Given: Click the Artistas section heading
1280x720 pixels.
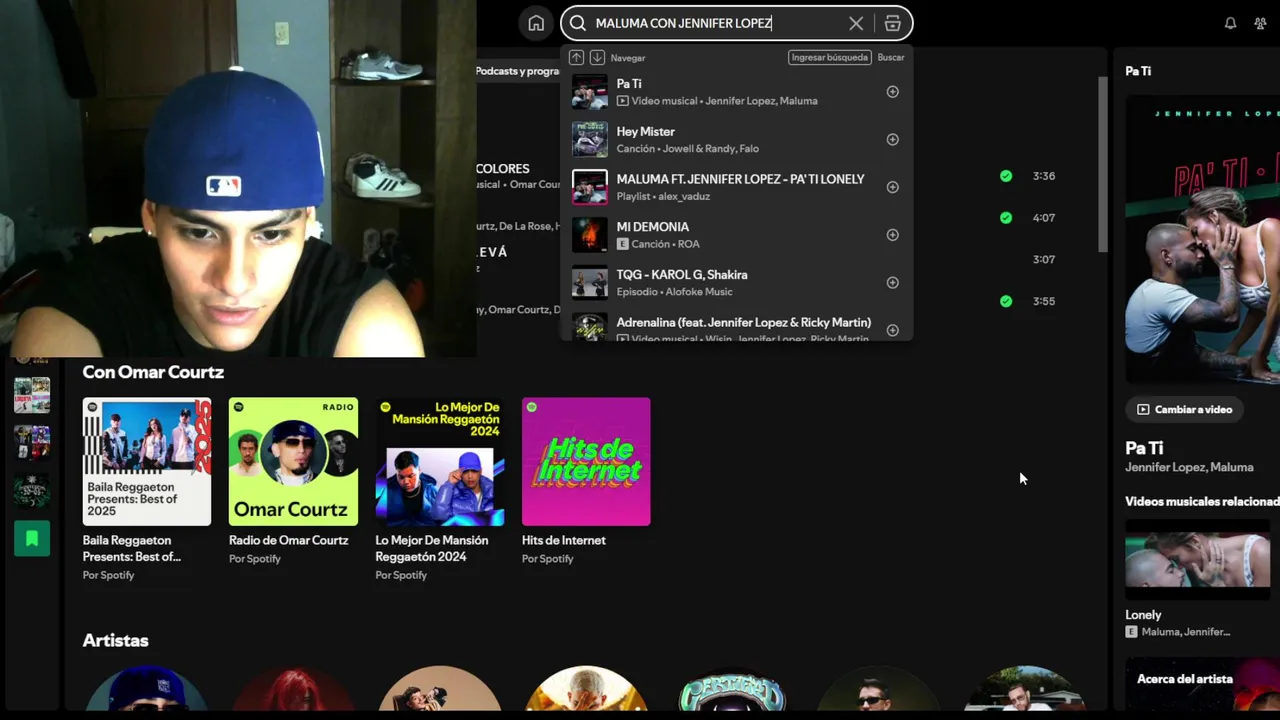Looking at the screenshot, I should point(116,640).
